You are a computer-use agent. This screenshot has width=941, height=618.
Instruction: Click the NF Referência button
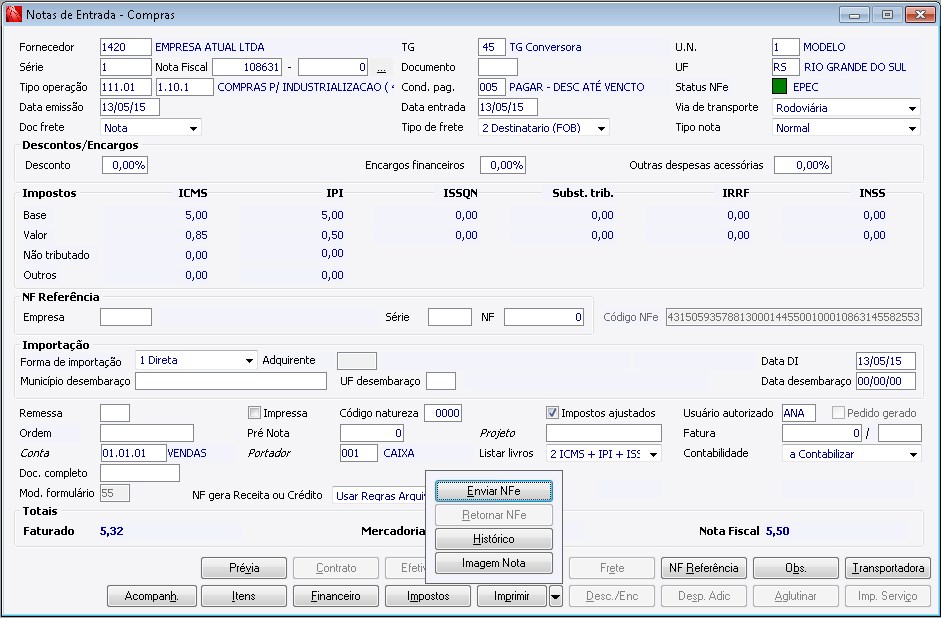703,568
